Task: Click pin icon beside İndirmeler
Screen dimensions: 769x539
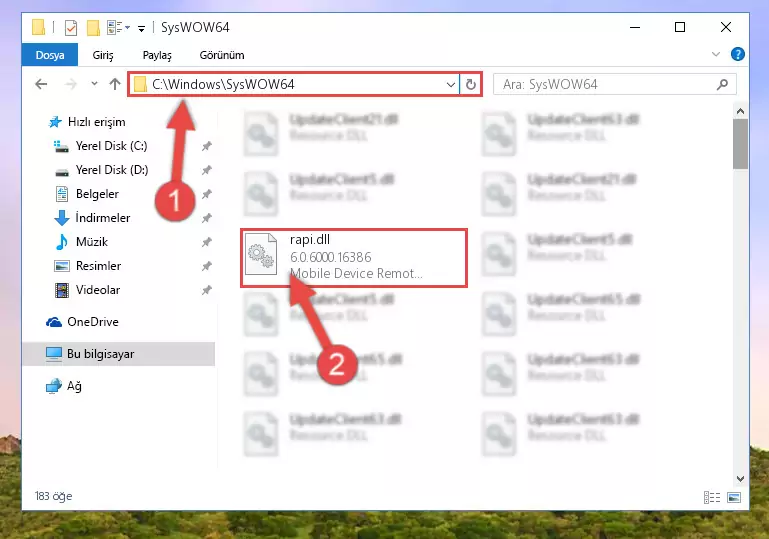Action: [206, 218]
